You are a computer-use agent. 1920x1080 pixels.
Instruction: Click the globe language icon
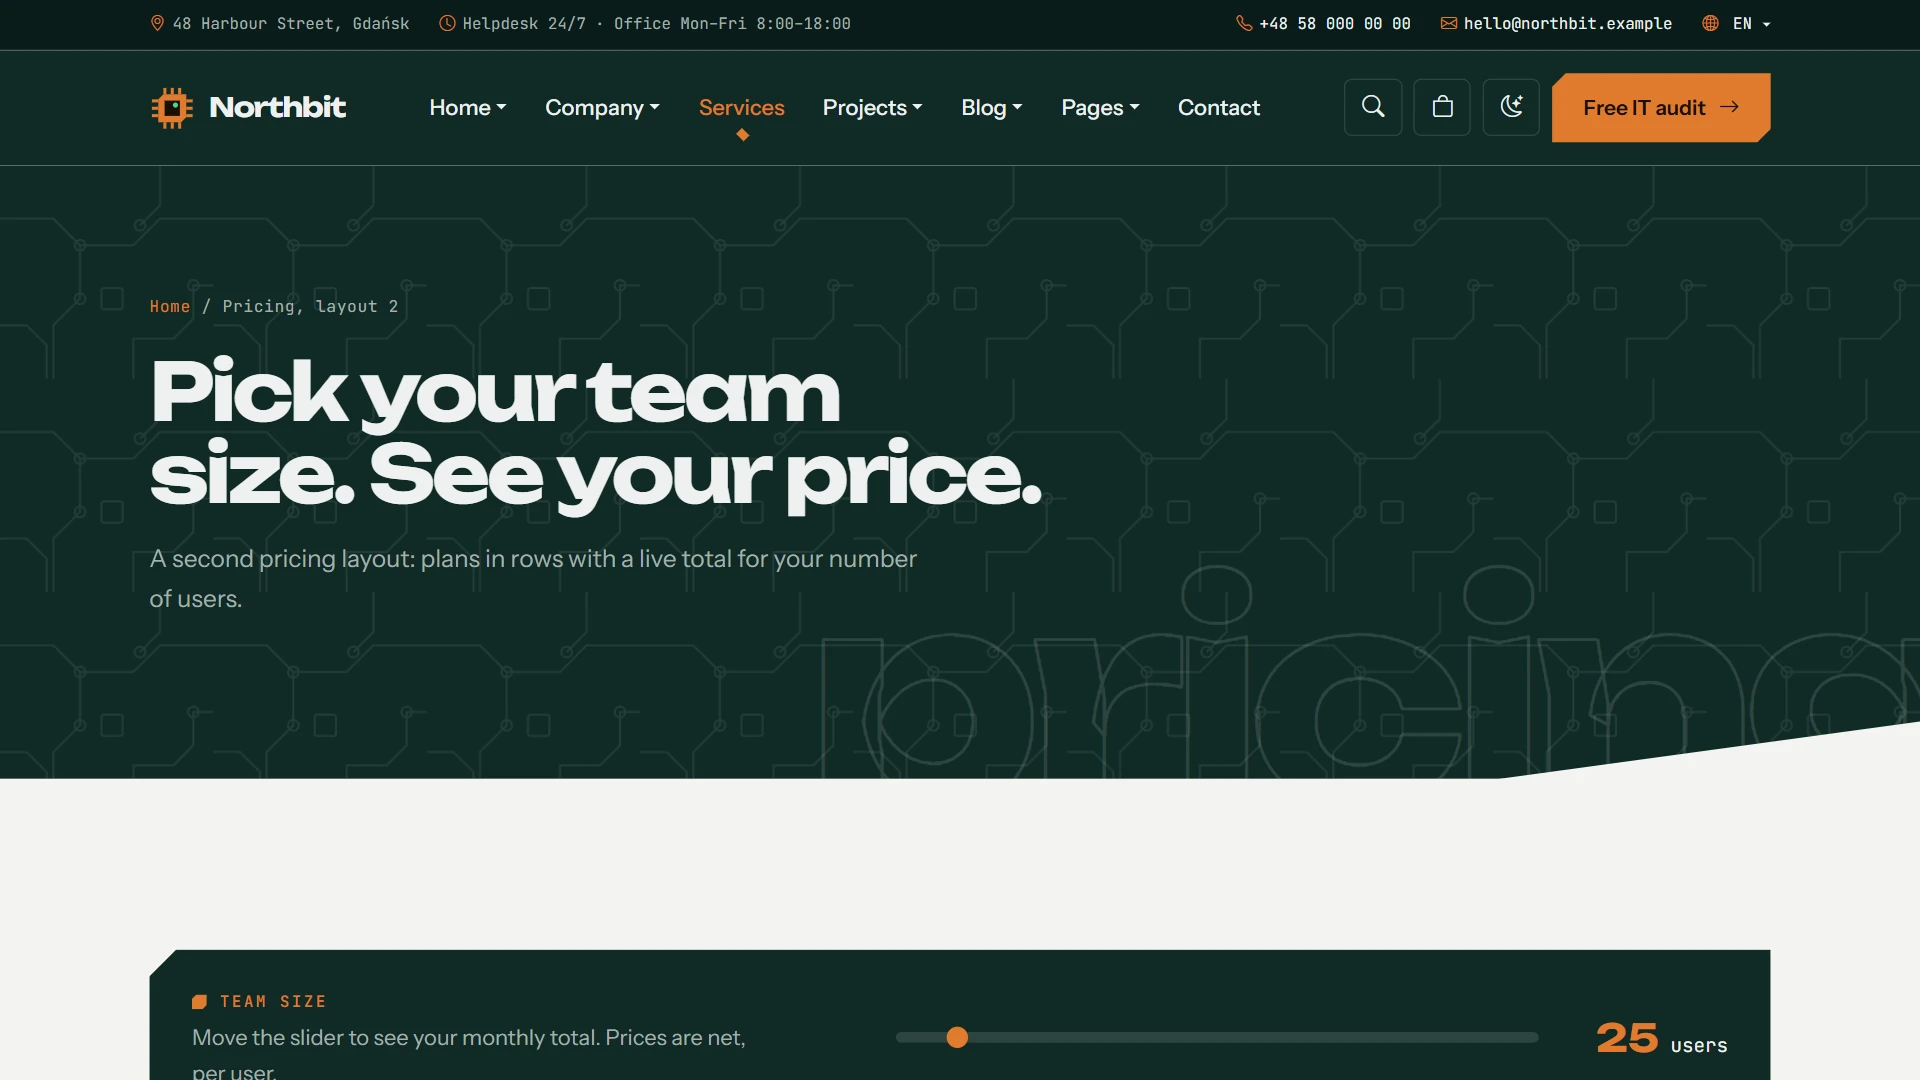click(x=1711, y=23)
